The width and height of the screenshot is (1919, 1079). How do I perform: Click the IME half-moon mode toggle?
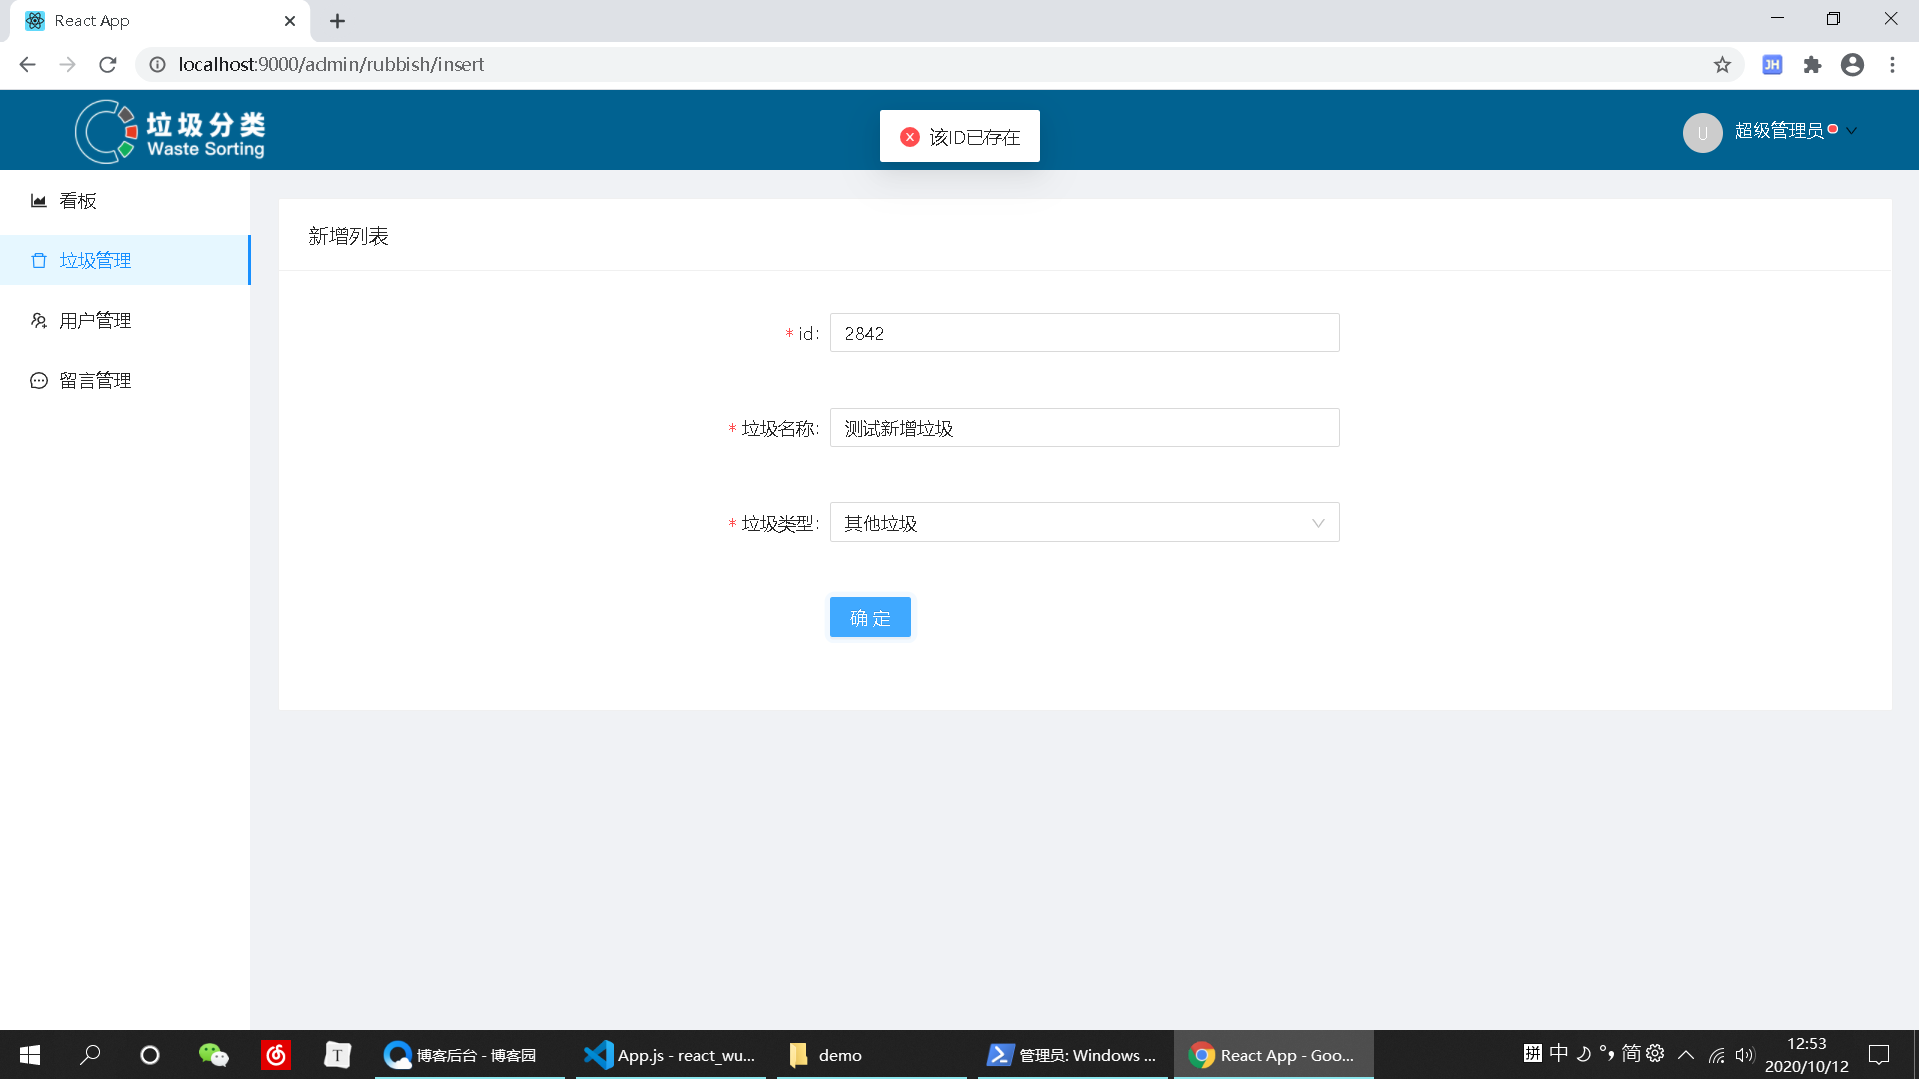(1583, 1053)
